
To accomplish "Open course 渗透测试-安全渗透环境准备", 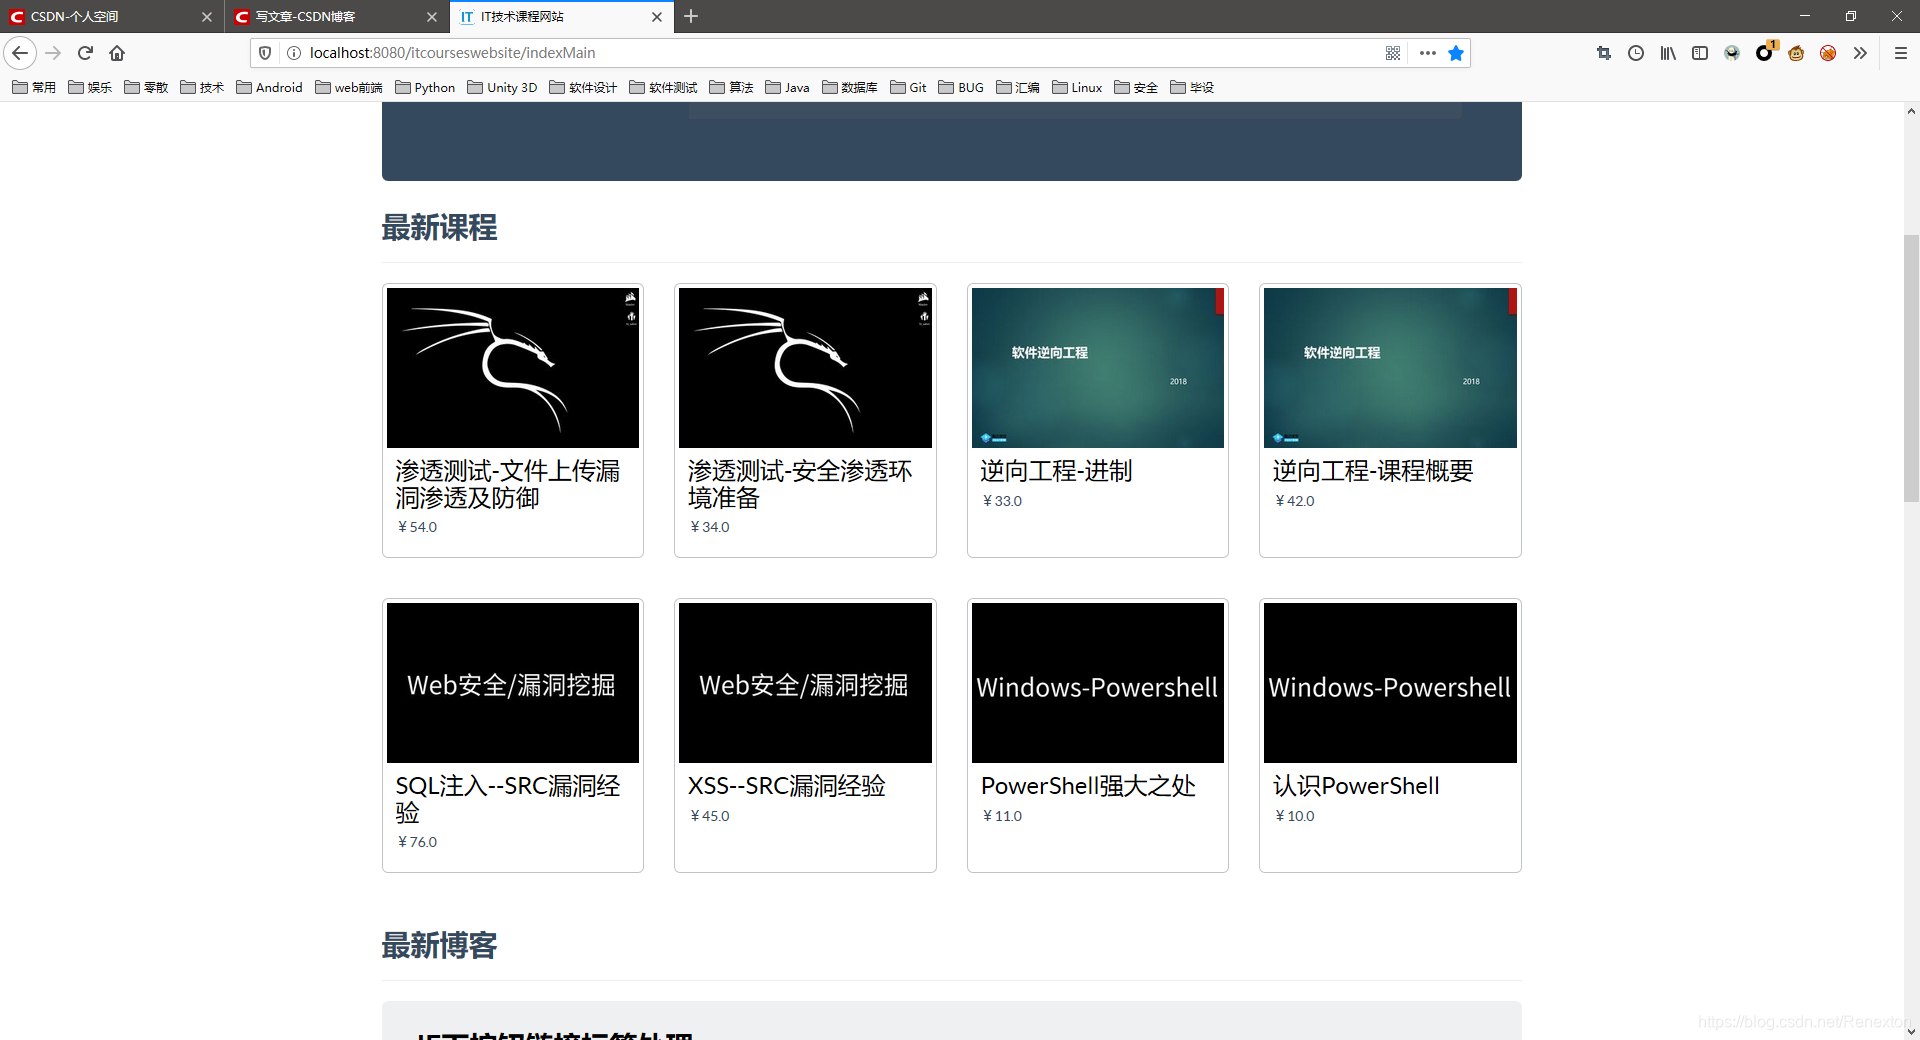I will pos(800,484).
